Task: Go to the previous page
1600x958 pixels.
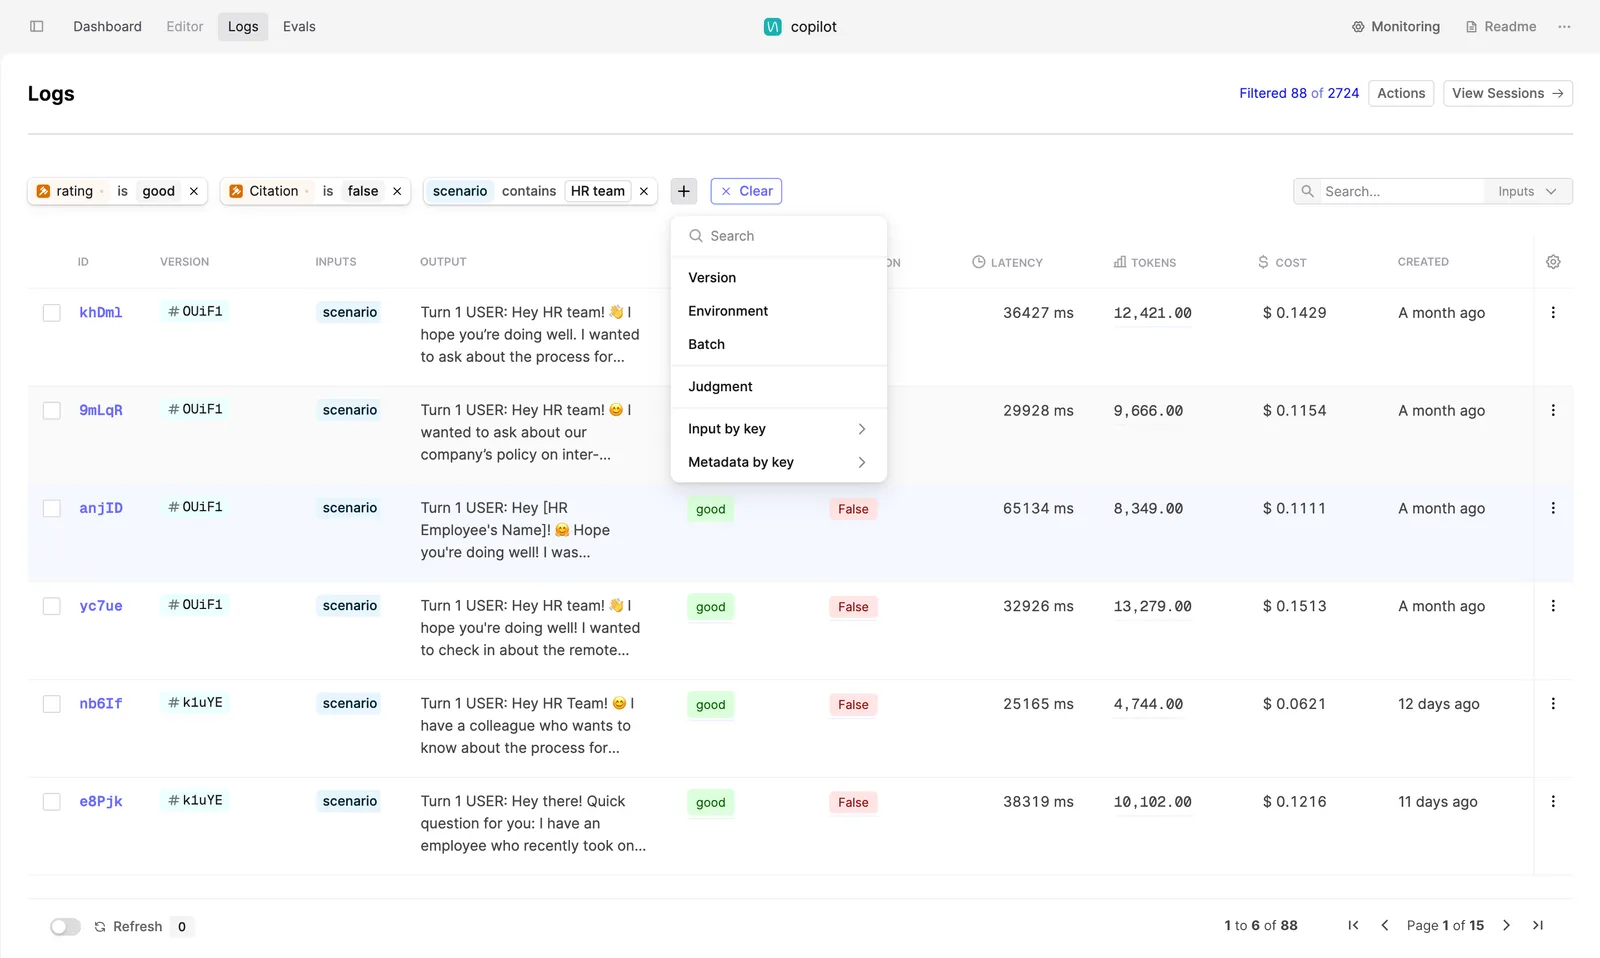Action: point(1385,926)
